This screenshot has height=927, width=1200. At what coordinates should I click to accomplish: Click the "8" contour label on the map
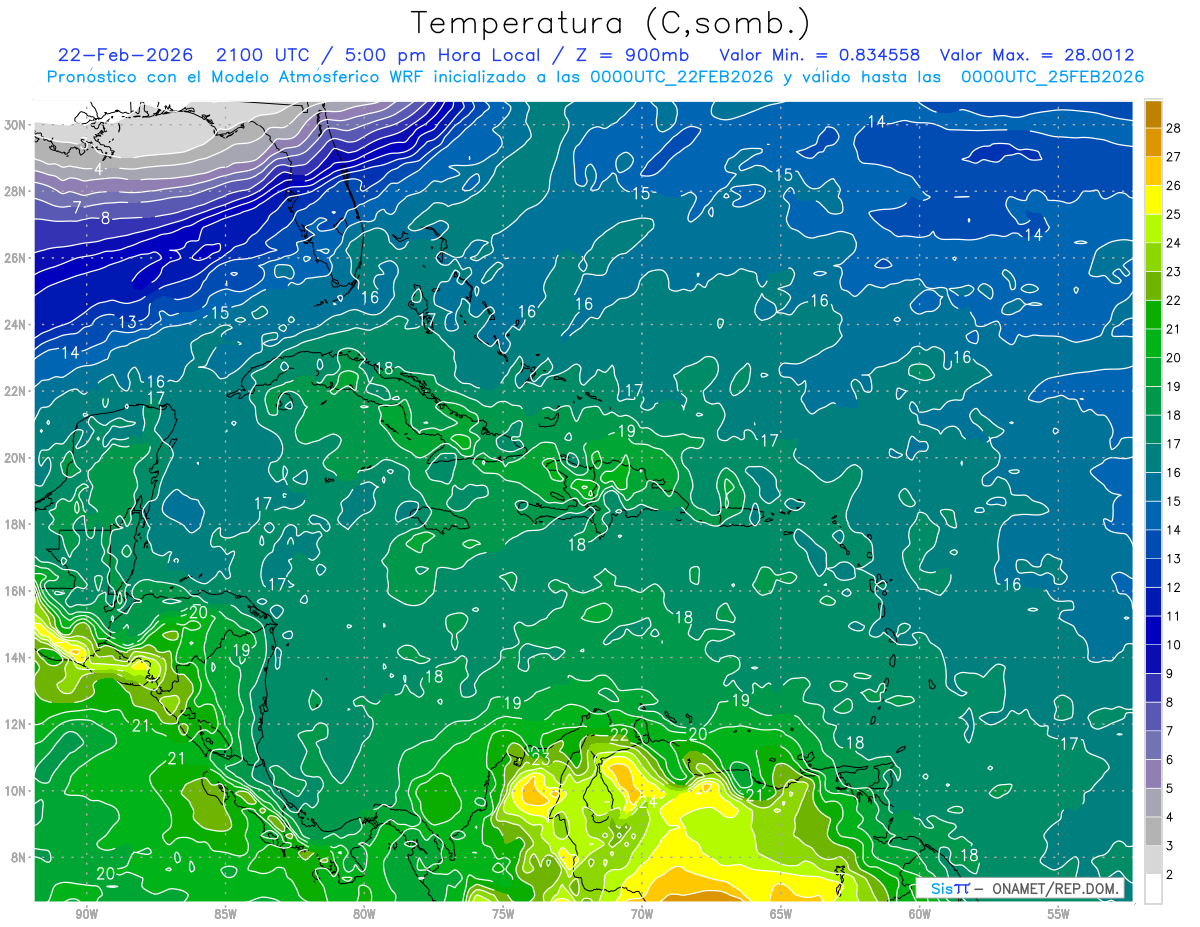coord(106,218)
